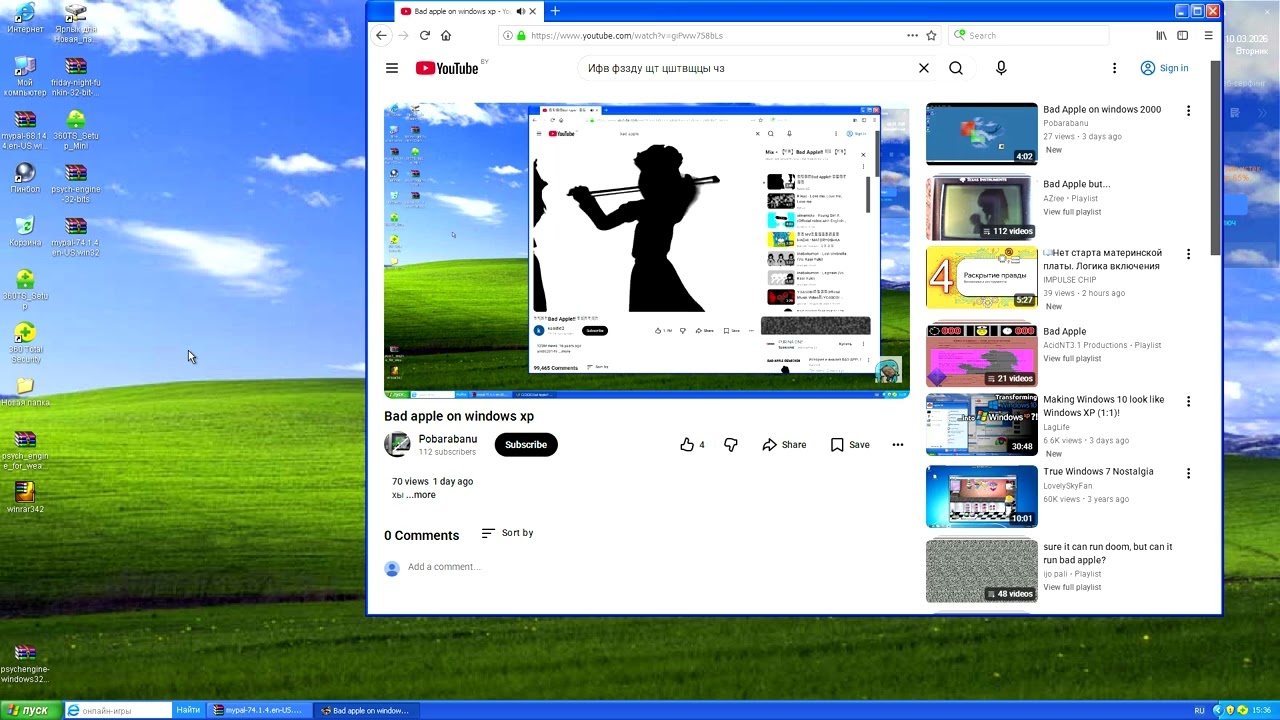Click the YouTube search text field
The height and width of the screenshot is (720, 1280).
coord(745,68)
